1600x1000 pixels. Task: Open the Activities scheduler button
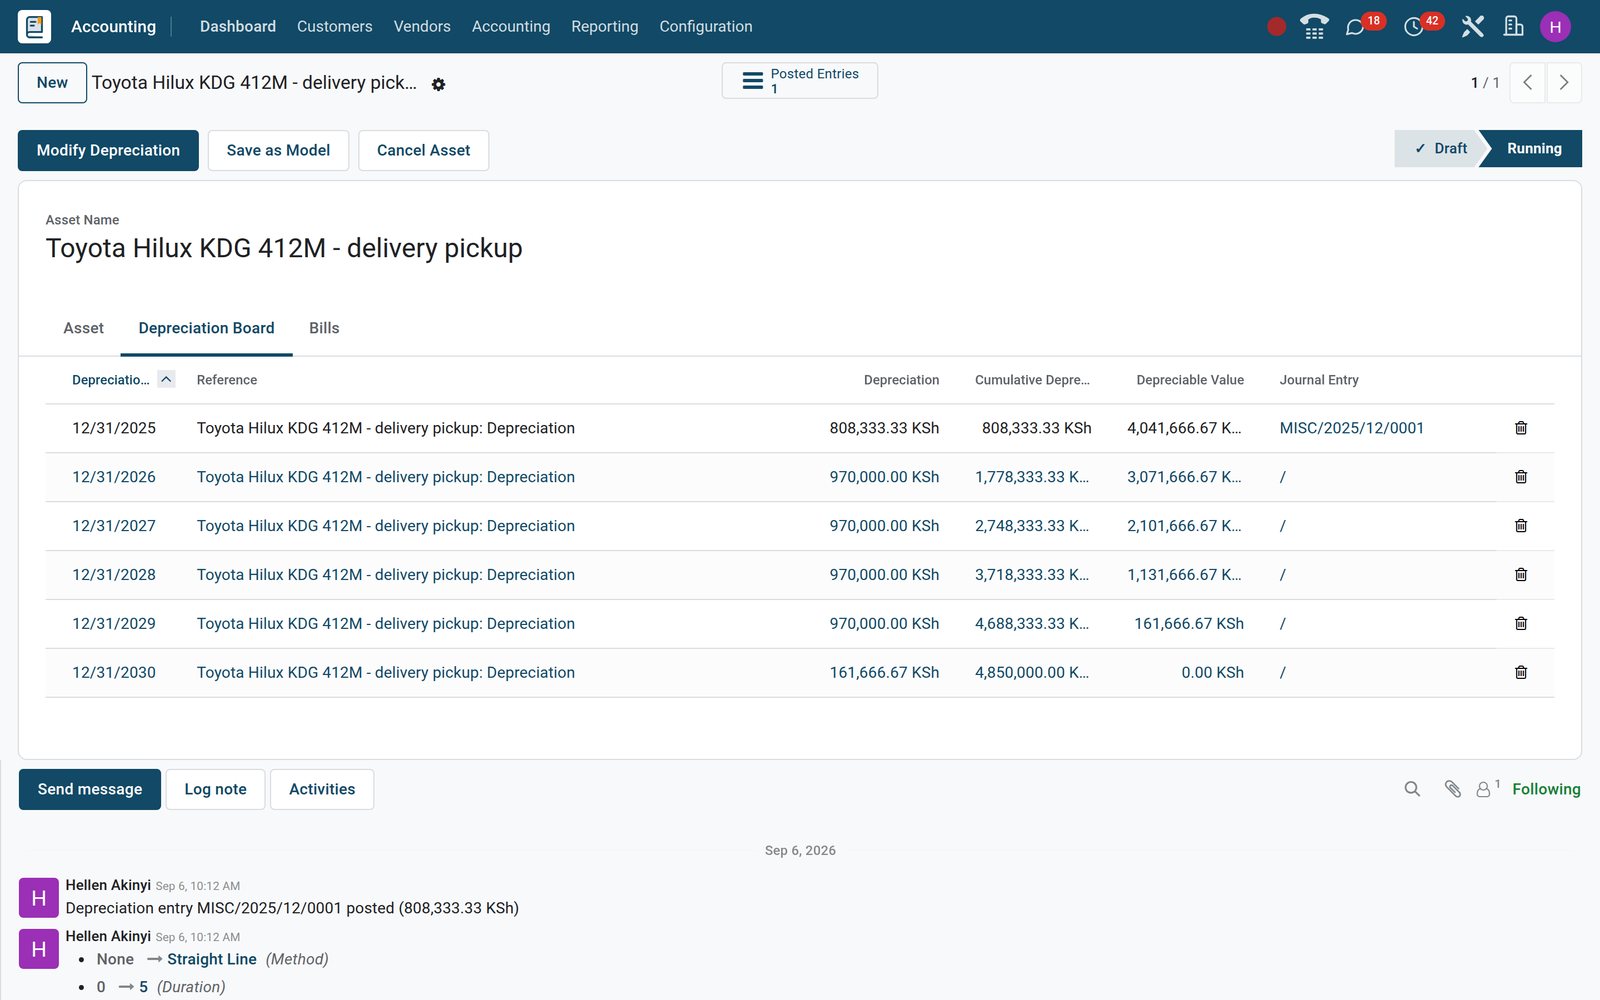click(322, 789)
